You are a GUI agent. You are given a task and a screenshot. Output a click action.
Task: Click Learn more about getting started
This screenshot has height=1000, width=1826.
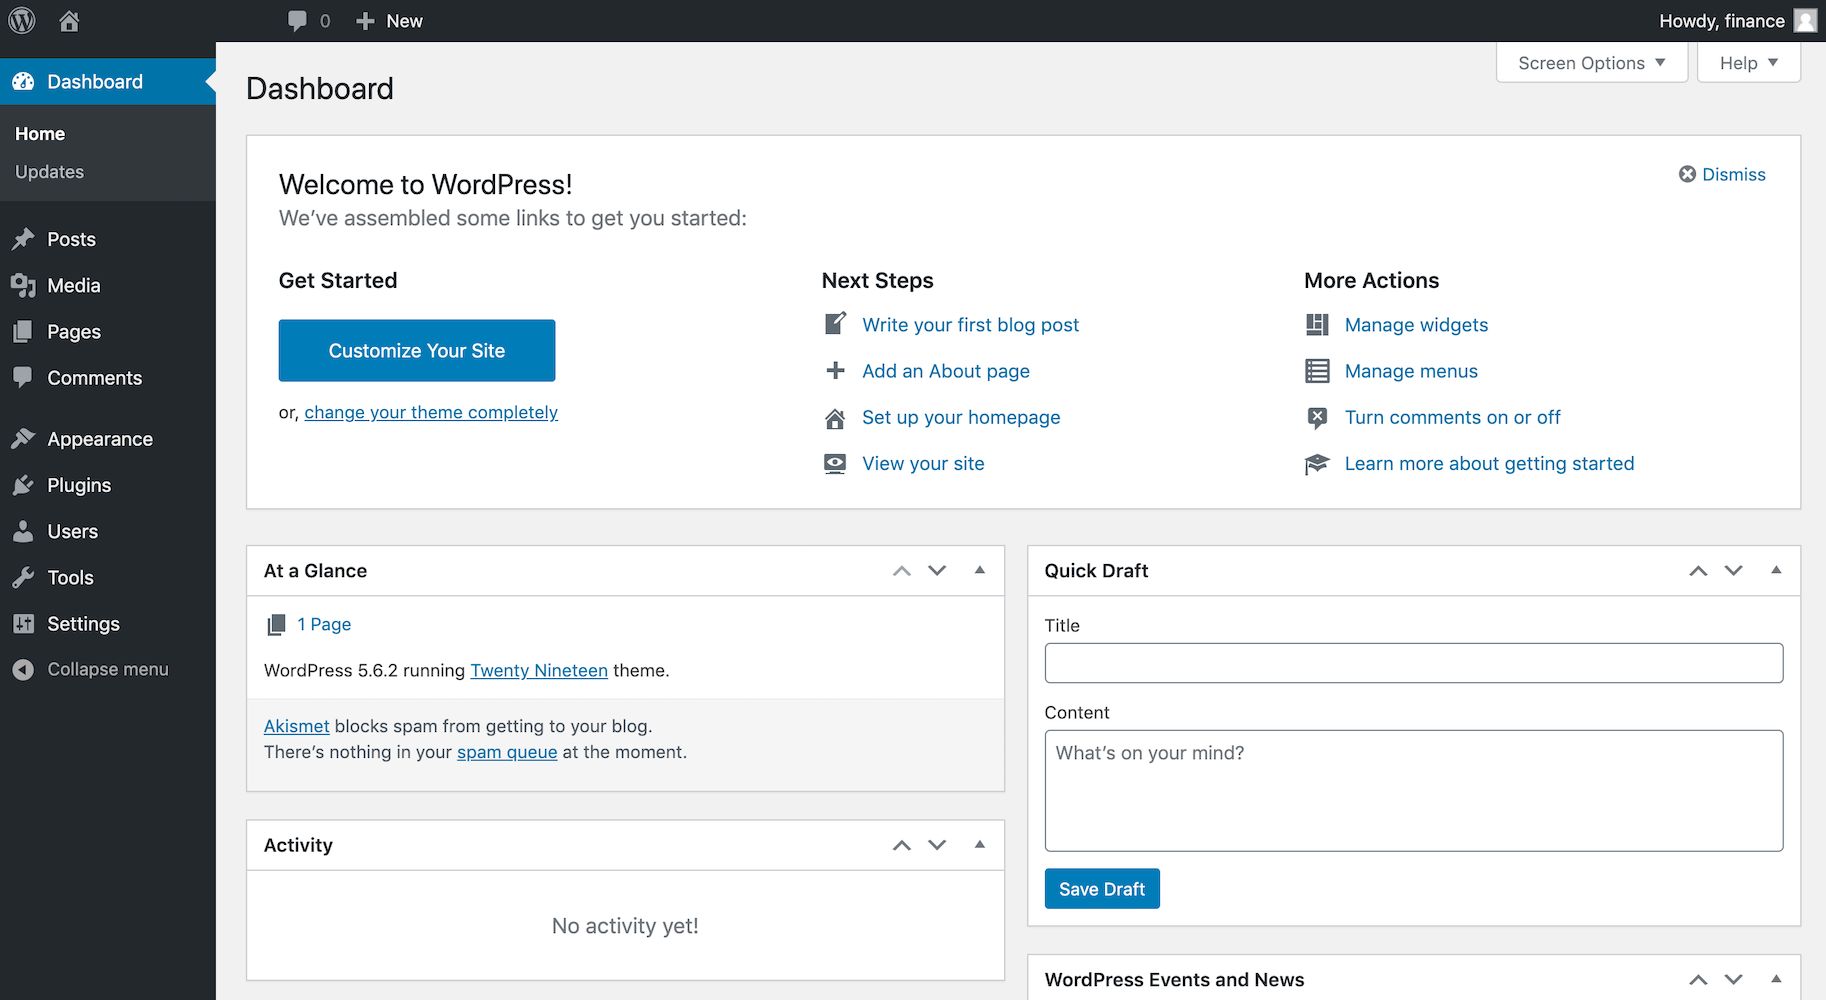click(x=1489, y=463)
